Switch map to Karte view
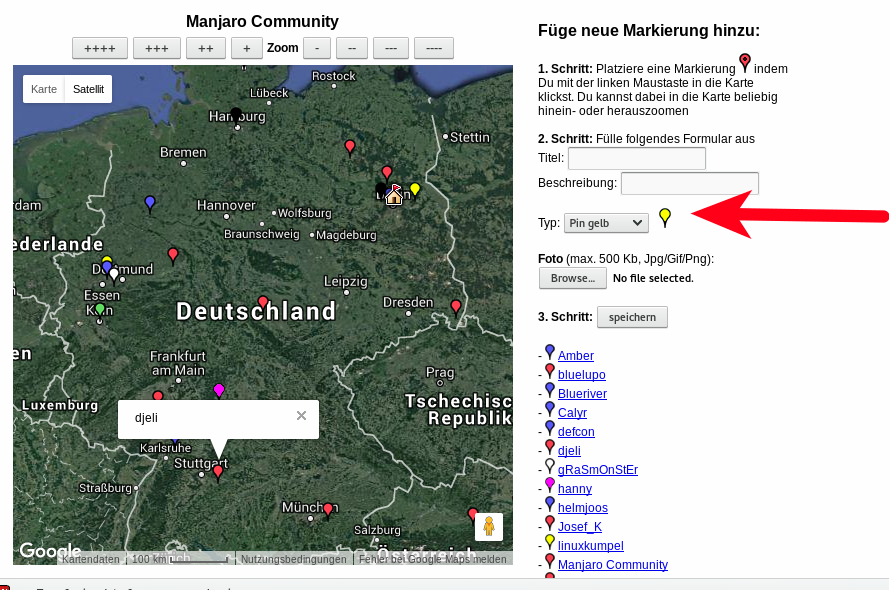889x590 pixels. tap(44, 89)
